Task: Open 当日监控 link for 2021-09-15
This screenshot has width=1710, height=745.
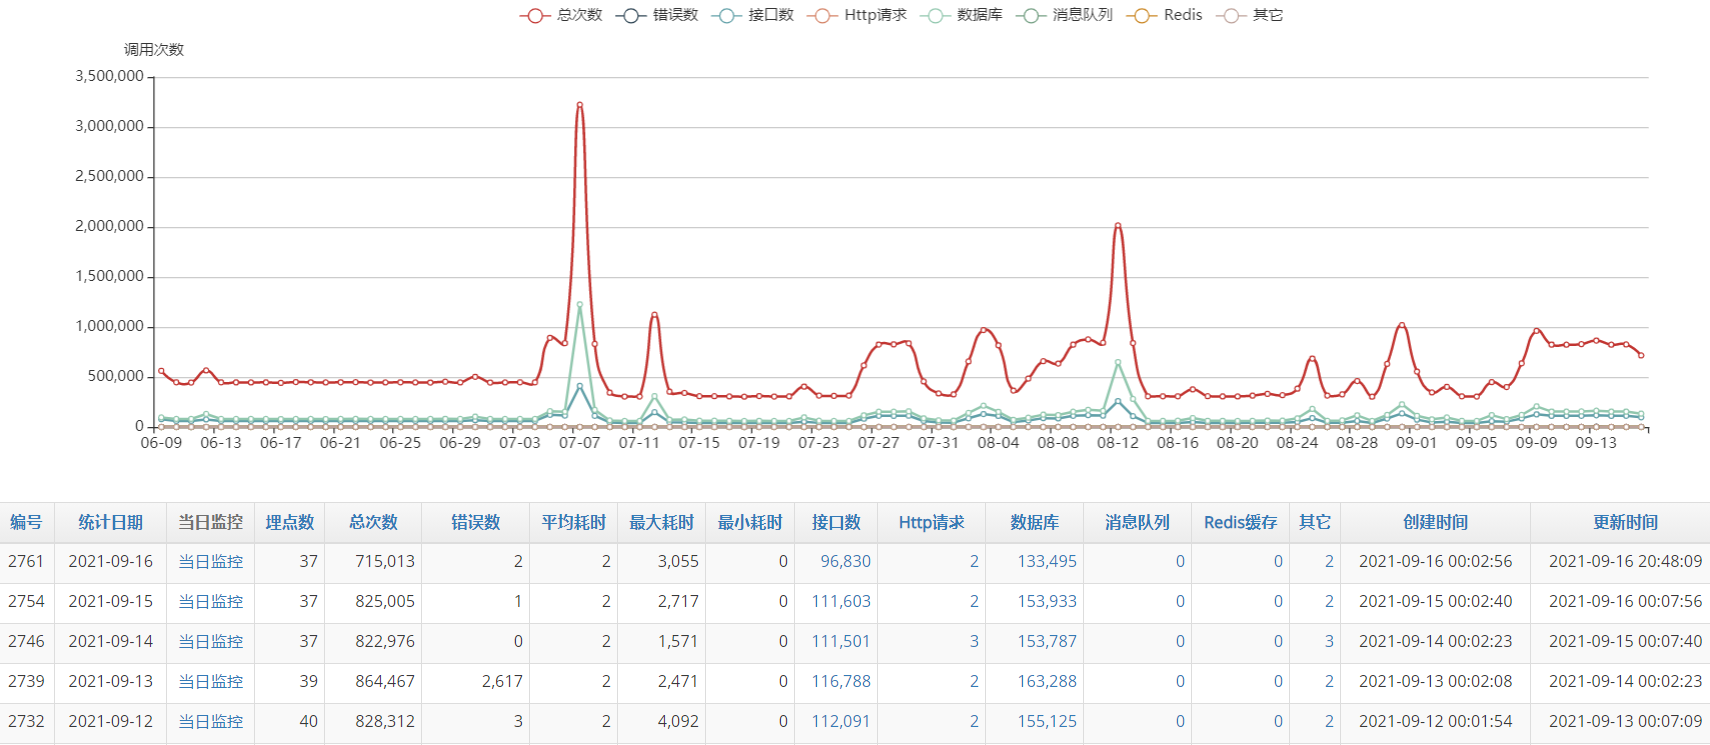Action: [x=210, y=602]
